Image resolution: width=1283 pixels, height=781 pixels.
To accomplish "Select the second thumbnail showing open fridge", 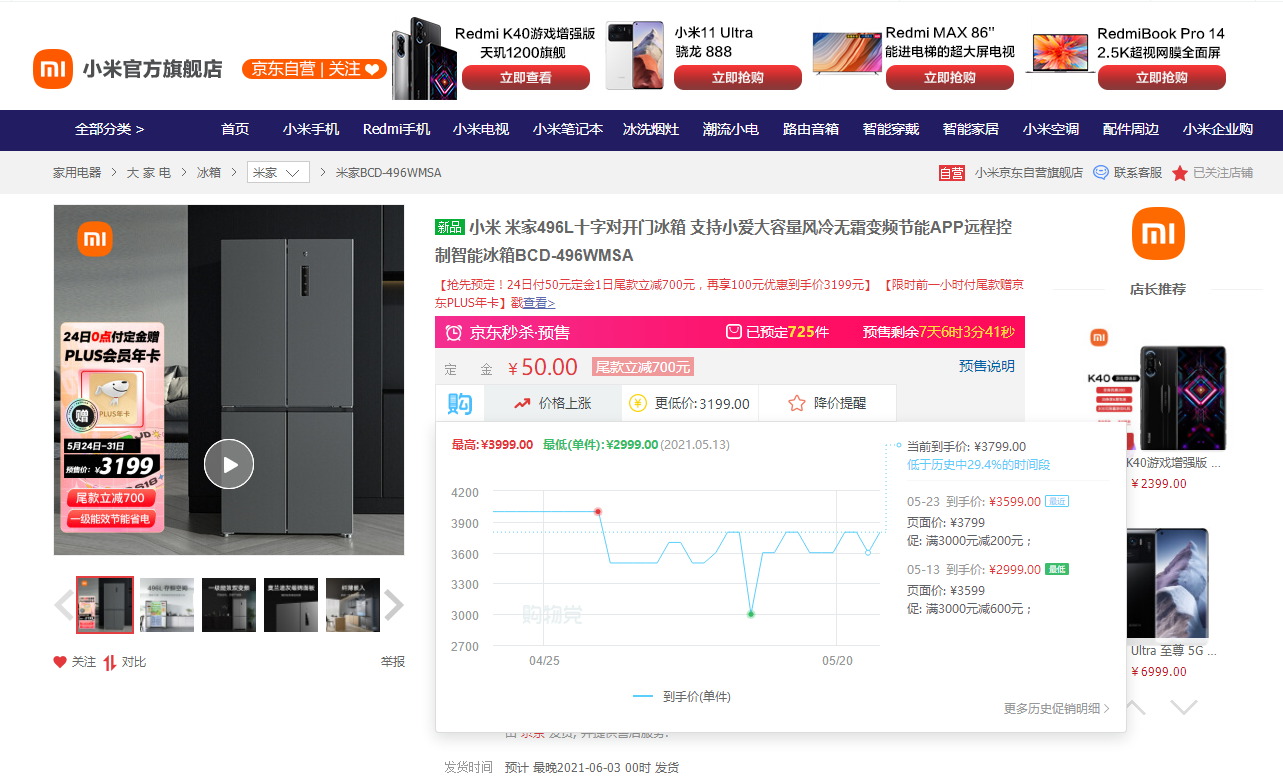I will point(167,605).
